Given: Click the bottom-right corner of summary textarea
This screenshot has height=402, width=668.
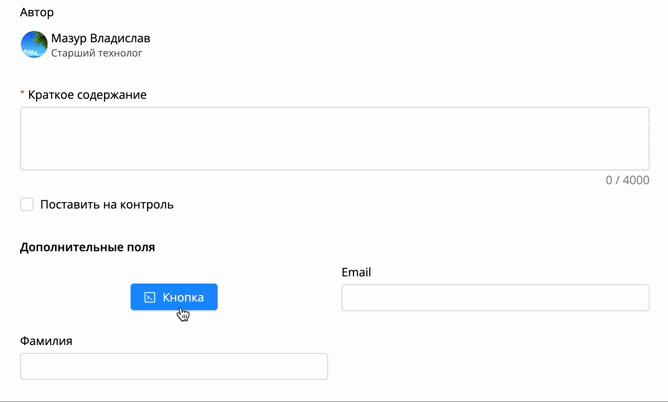Looking at the screenshot, I should point(647,167).
